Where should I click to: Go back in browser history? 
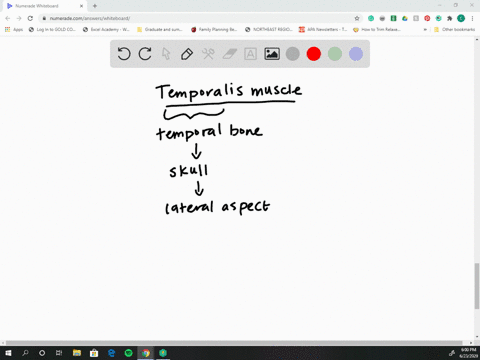[8, 18]
